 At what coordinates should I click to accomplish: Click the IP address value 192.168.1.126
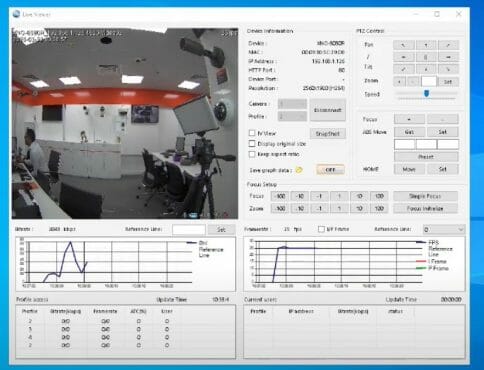[x=328, y=61]
